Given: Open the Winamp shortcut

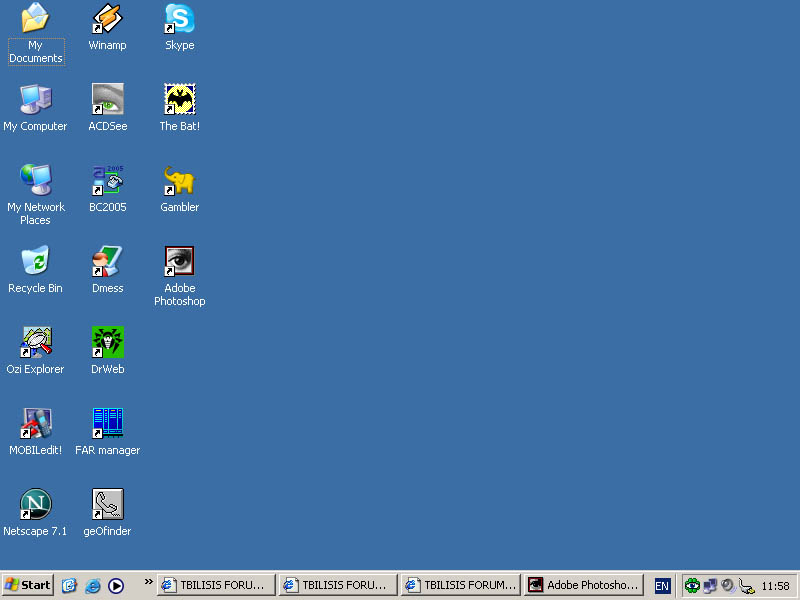Looking at the screenshot, I should (107, 27).
